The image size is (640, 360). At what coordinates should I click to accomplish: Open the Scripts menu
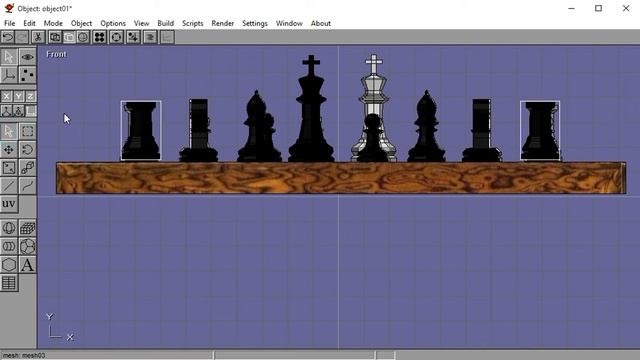click(x=193, y=23)
